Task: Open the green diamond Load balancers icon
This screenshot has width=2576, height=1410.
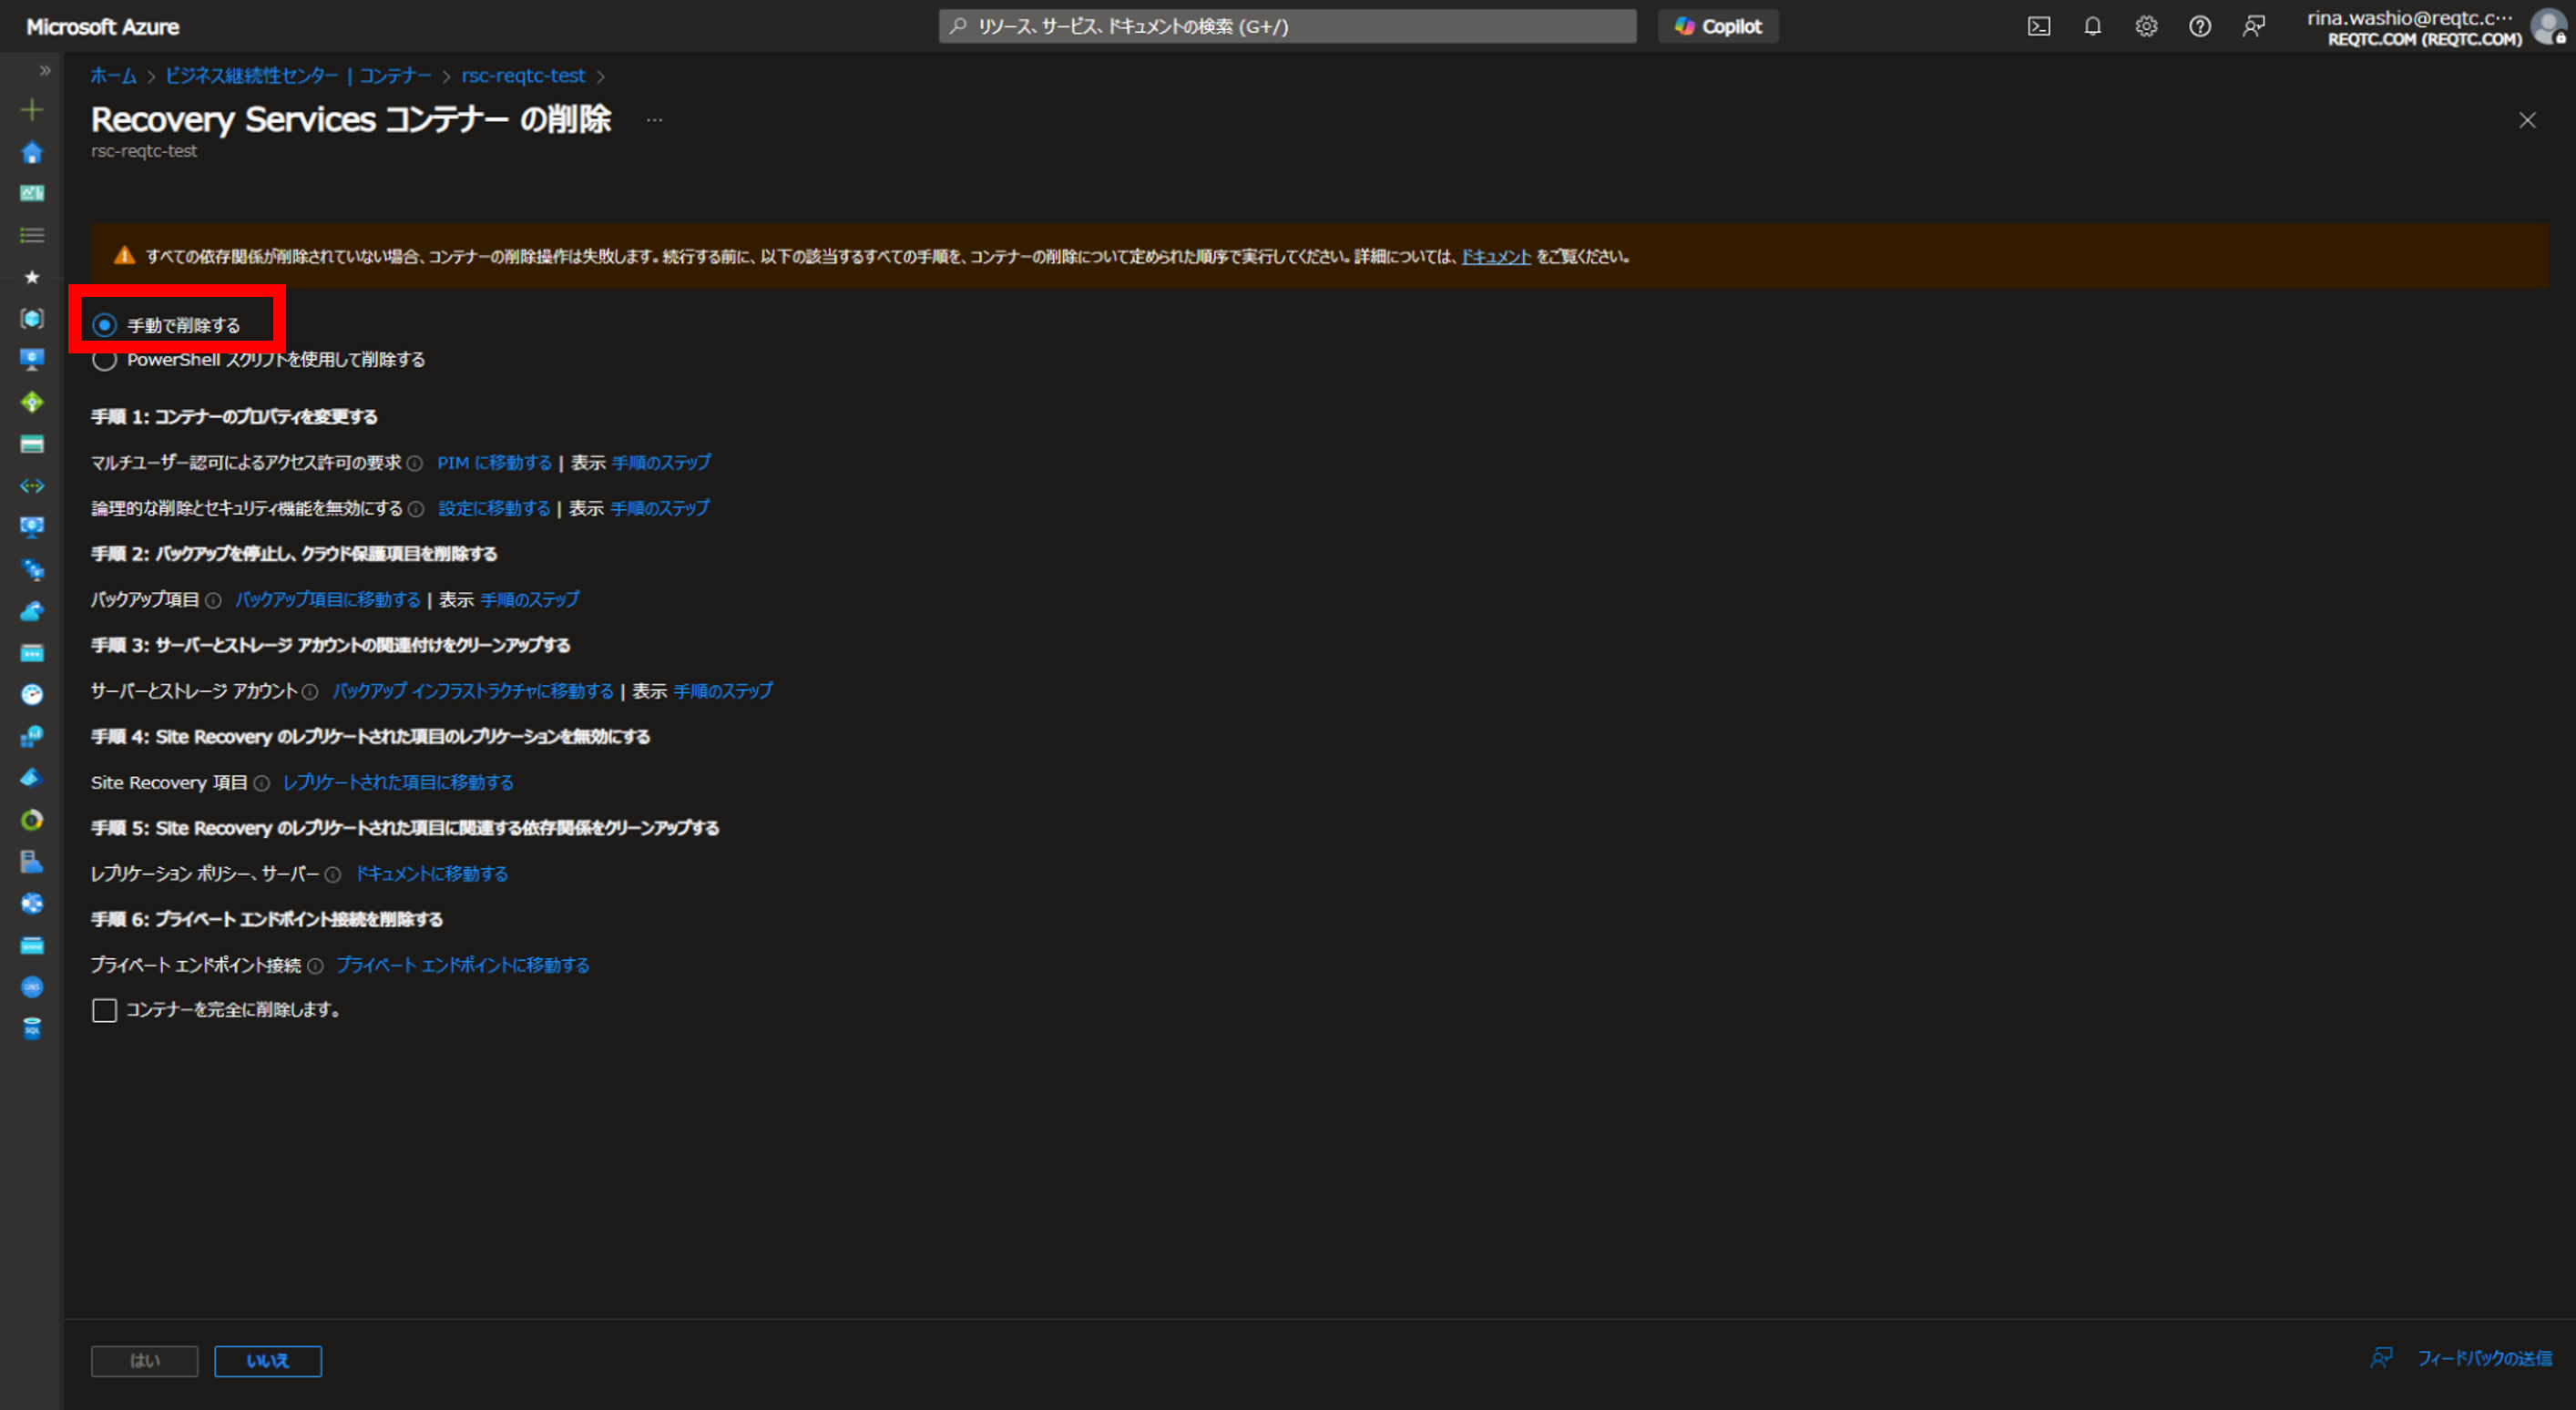Action: coord(32,402)
